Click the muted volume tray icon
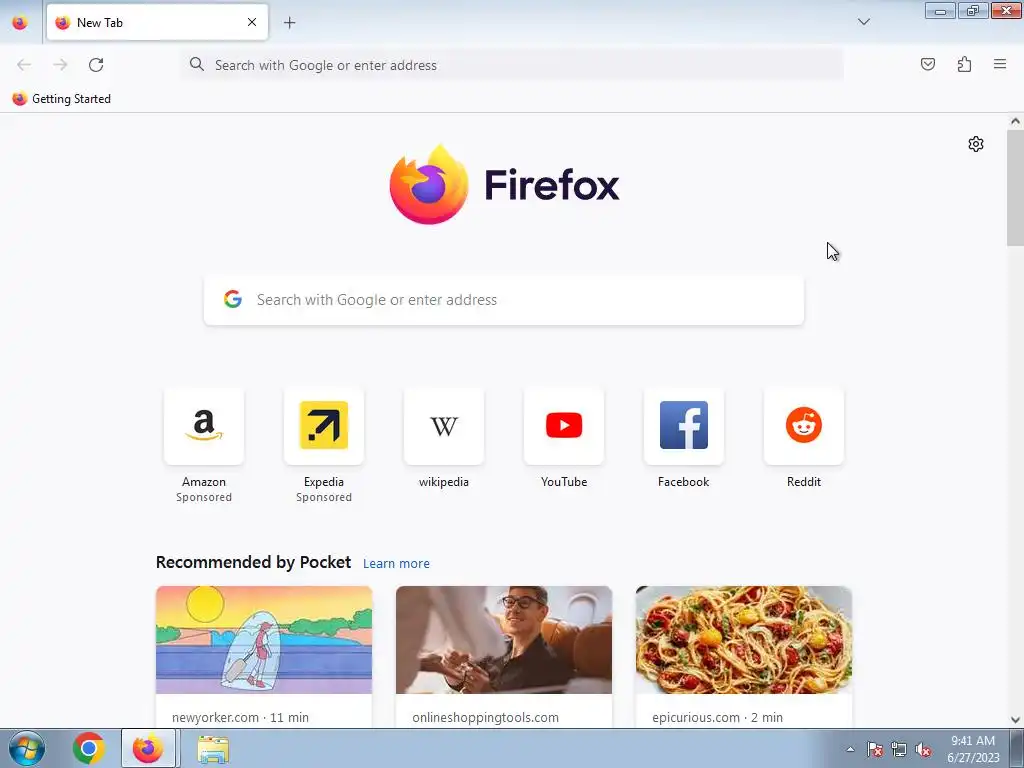 pos(923,749)
